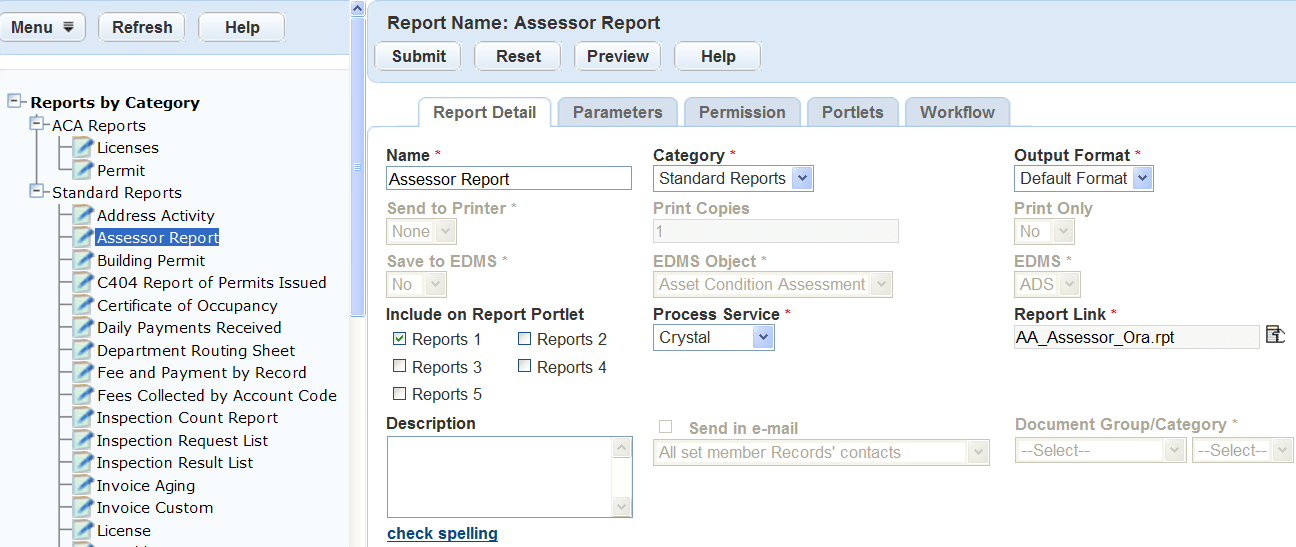Open the Category dropdown
This screenshot has height=547, width=1296.
tap(802, 179)
